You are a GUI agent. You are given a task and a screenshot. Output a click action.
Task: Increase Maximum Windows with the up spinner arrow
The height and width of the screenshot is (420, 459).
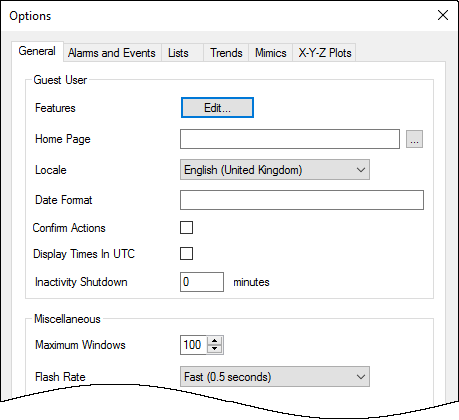pos(215,341)
